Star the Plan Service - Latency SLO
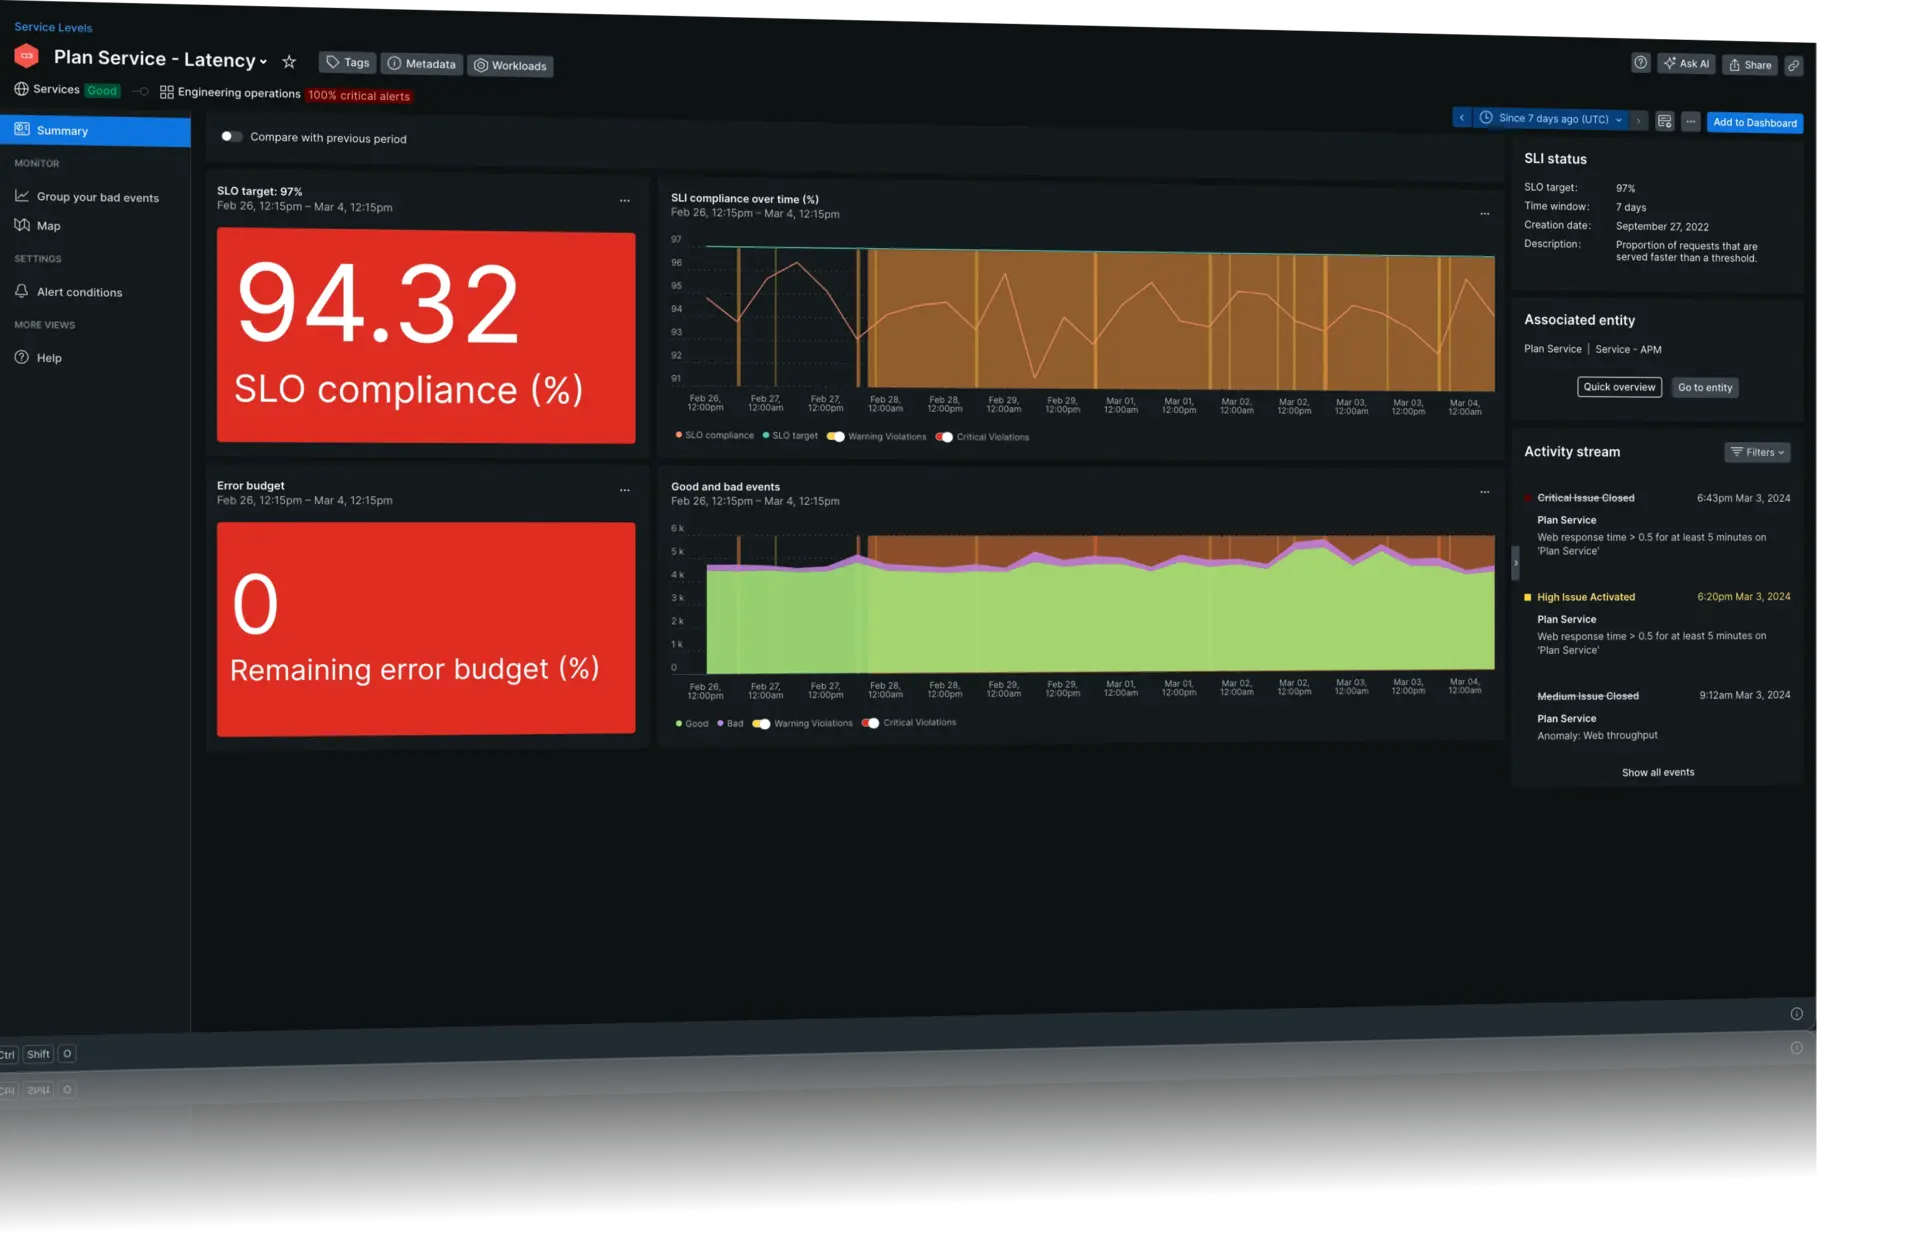The height and width of the screenshot is (1234, 1920). pos(288,61)
